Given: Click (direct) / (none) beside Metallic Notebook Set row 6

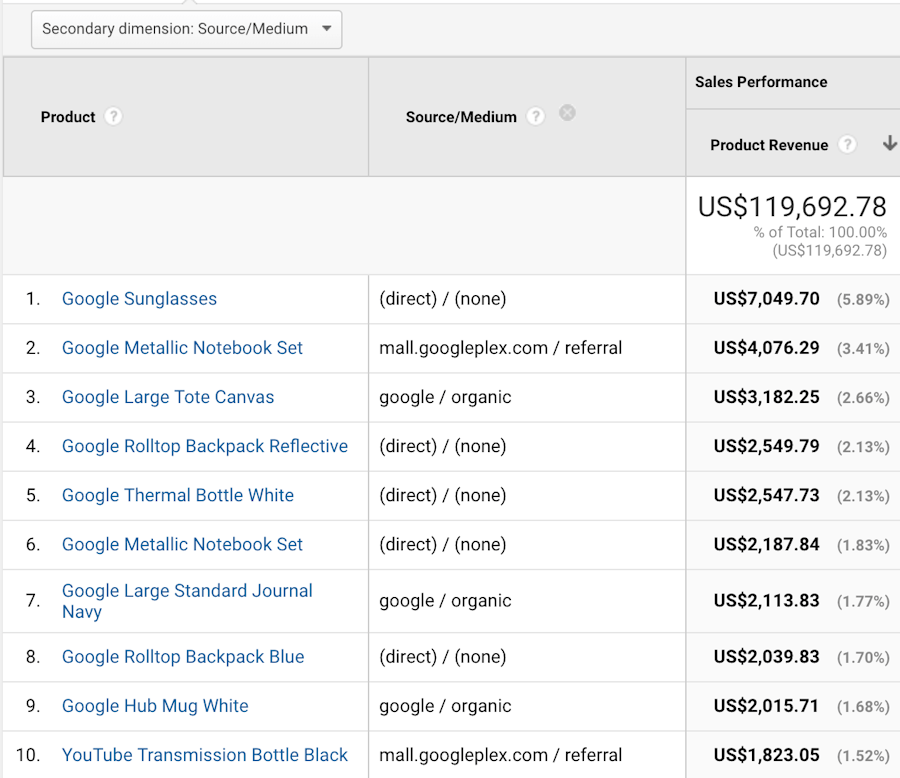Looking at the screenshot, I should point(443,544).
